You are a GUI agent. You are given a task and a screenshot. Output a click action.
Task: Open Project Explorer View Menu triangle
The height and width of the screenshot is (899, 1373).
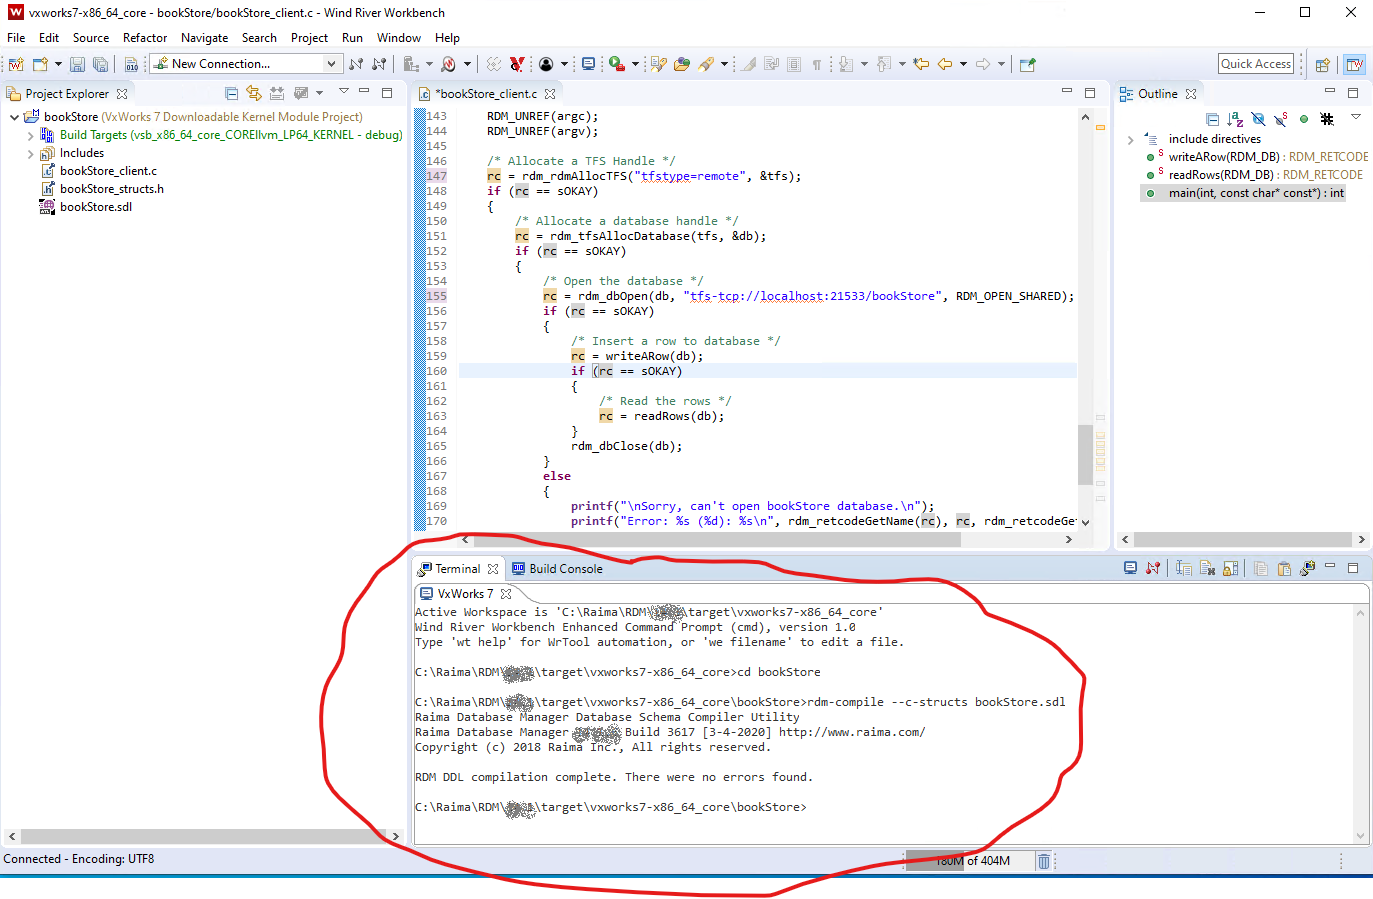click(x=343, y=92)
